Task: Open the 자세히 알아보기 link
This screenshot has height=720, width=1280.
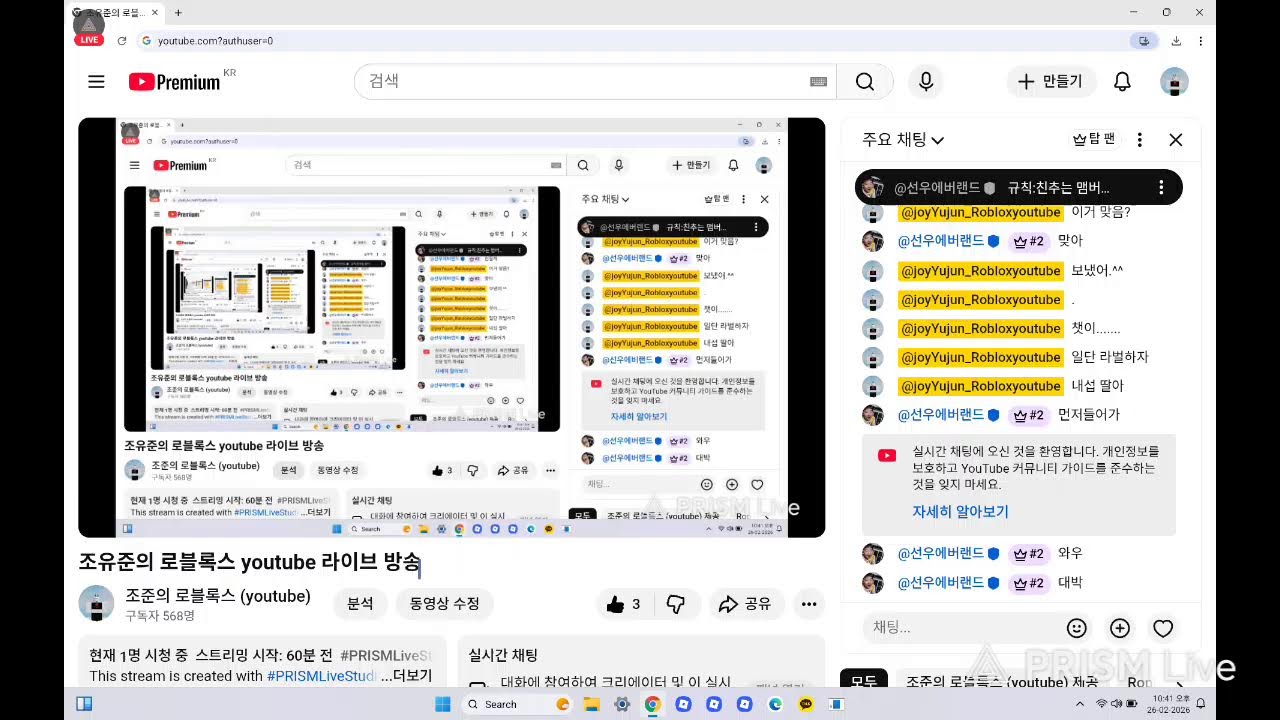Action: (x=960, y=511)
